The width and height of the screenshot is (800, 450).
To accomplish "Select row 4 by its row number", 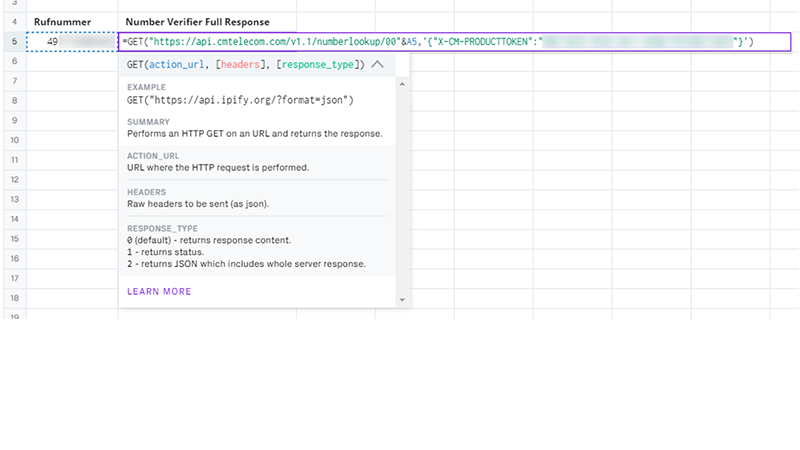I will pyautogui.click(x=14, y=22).
